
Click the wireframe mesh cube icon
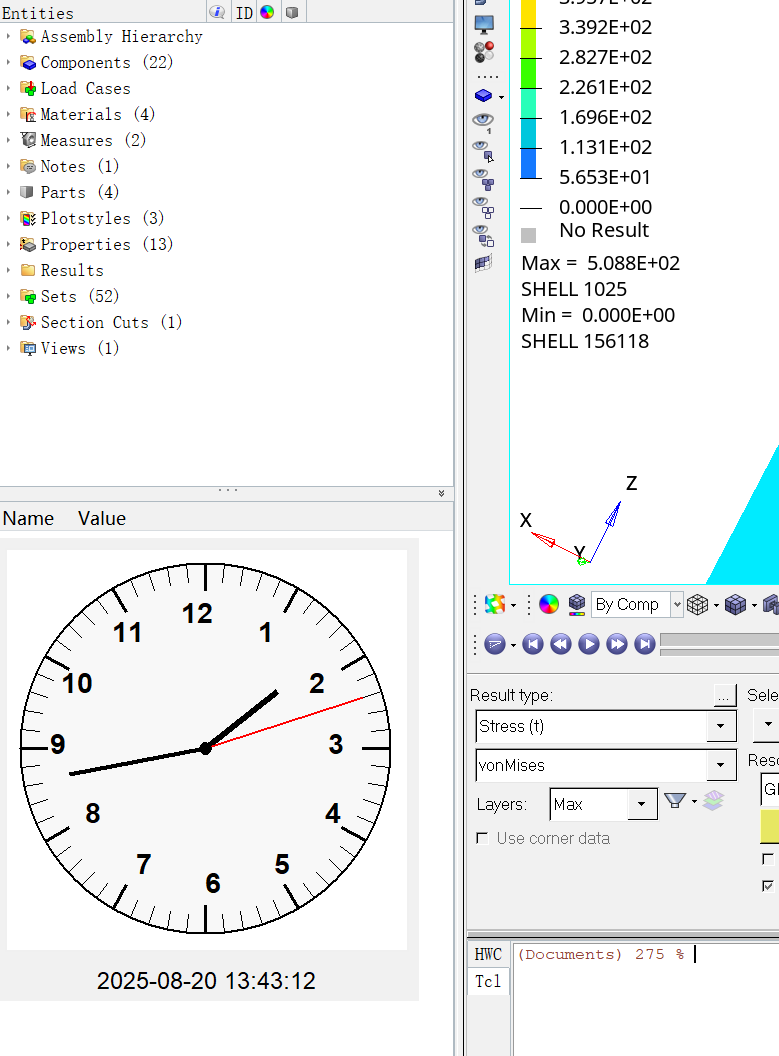tap(698, 604)
